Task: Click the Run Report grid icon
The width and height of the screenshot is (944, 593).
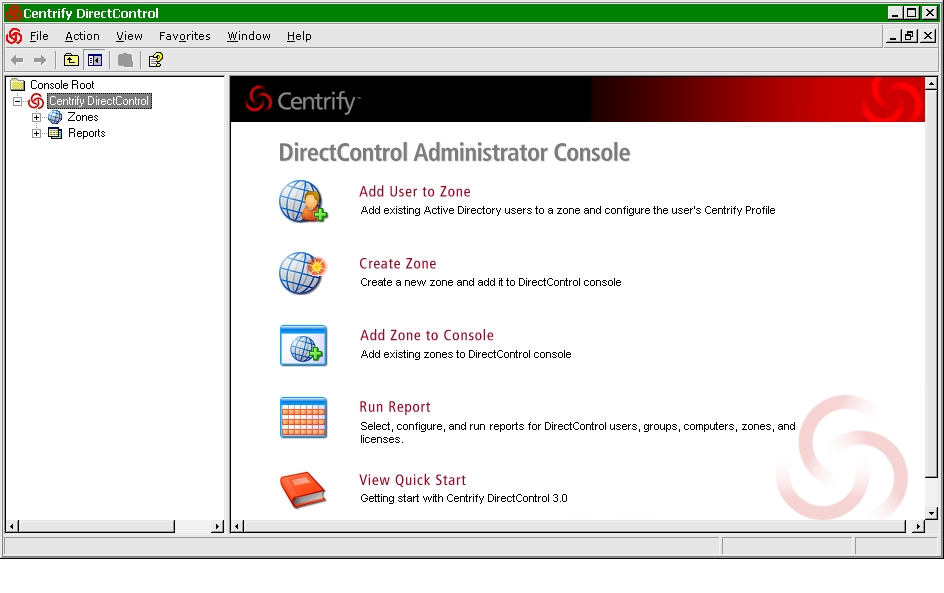Action: pyautogui.click(x=303, y=417)
